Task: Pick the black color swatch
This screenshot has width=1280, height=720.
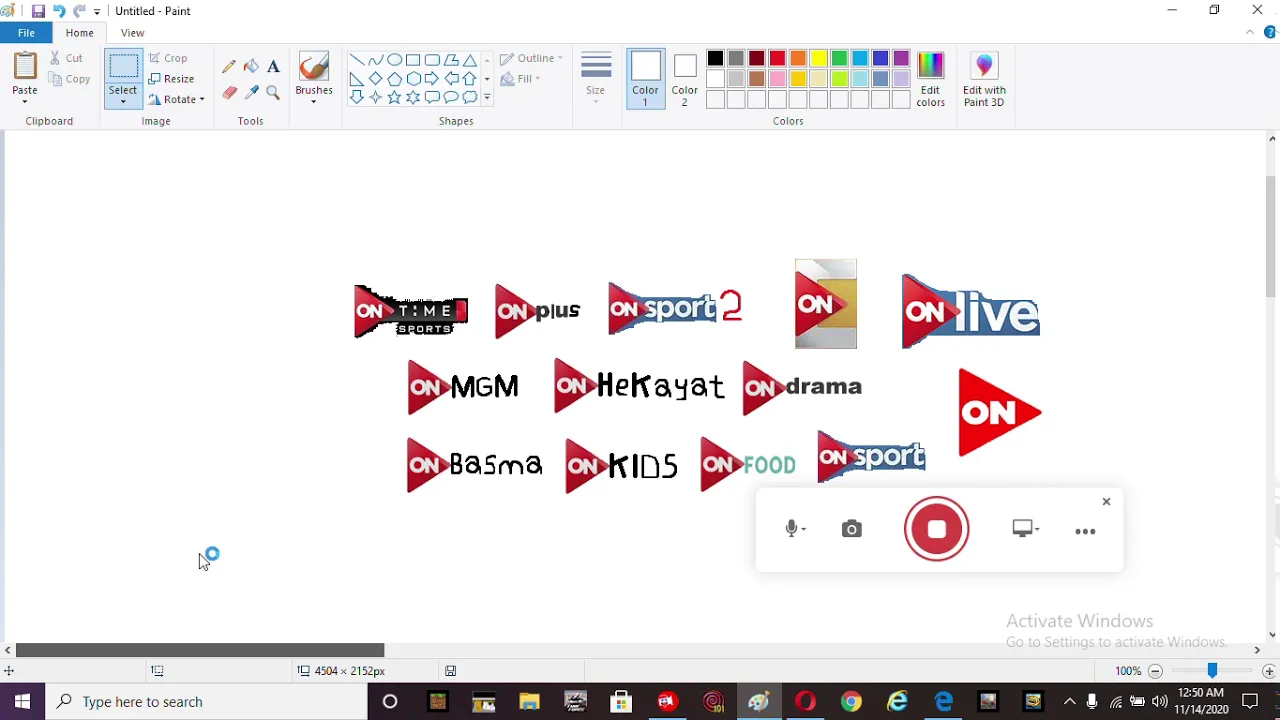Action: coord(715,59)
